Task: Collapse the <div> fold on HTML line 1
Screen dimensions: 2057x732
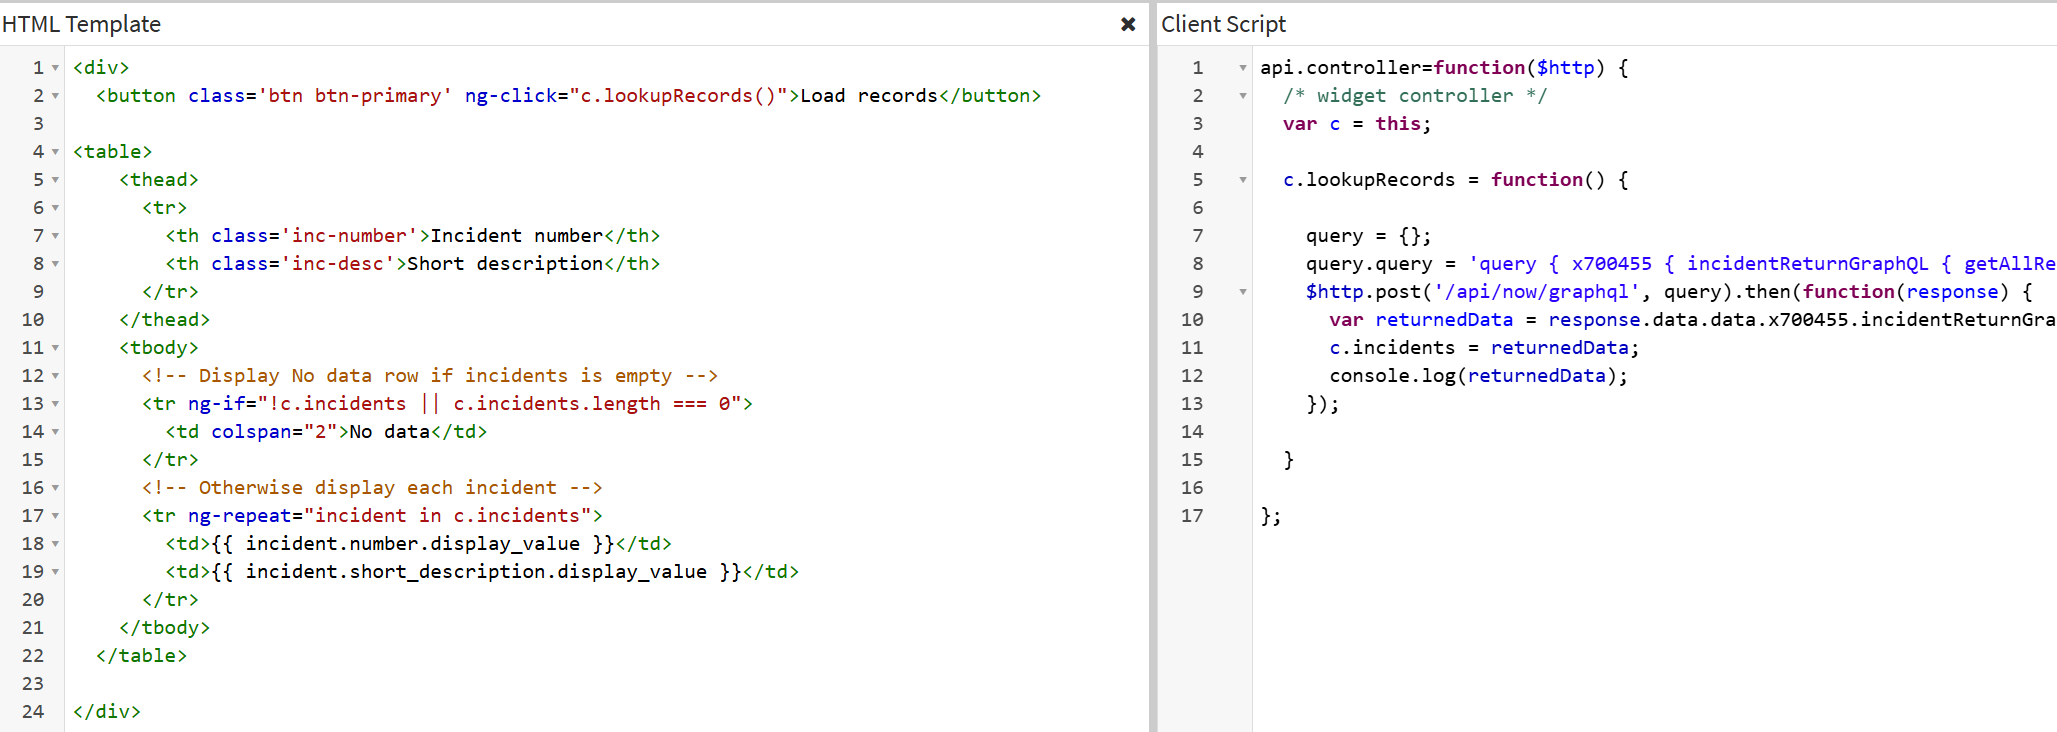Action: click(55, 68)
